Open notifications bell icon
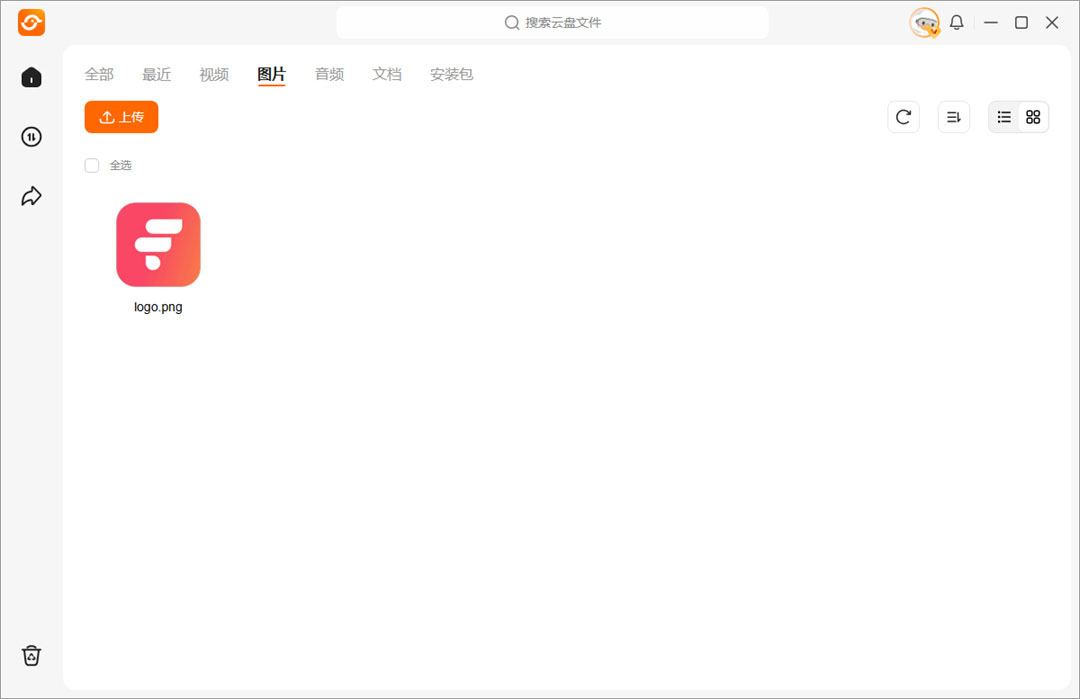 pos(957,23)
